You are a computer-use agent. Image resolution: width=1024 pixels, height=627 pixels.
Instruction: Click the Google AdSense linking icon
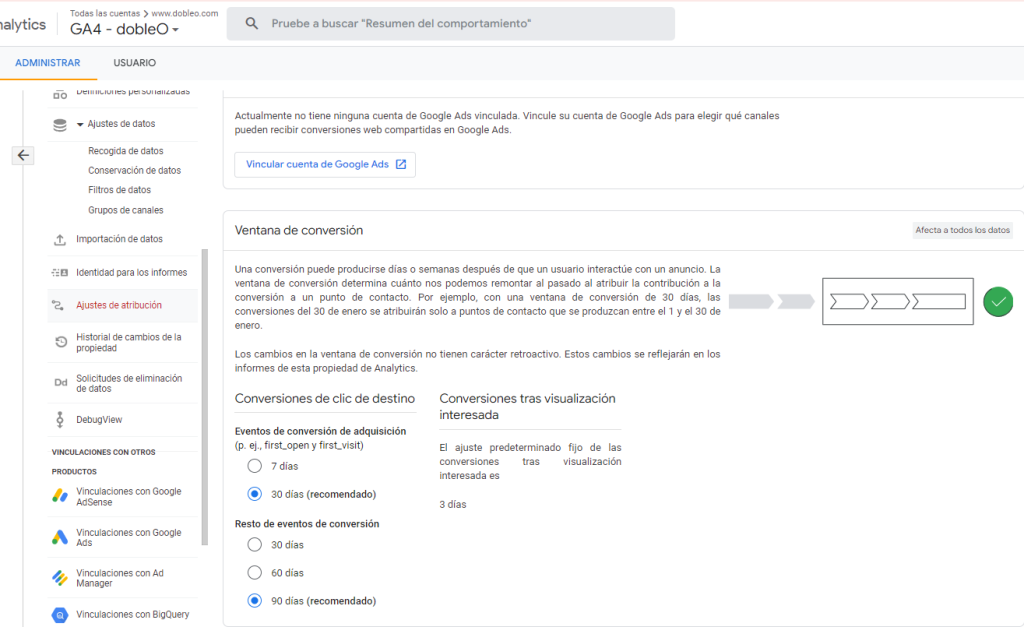[60, 497]
